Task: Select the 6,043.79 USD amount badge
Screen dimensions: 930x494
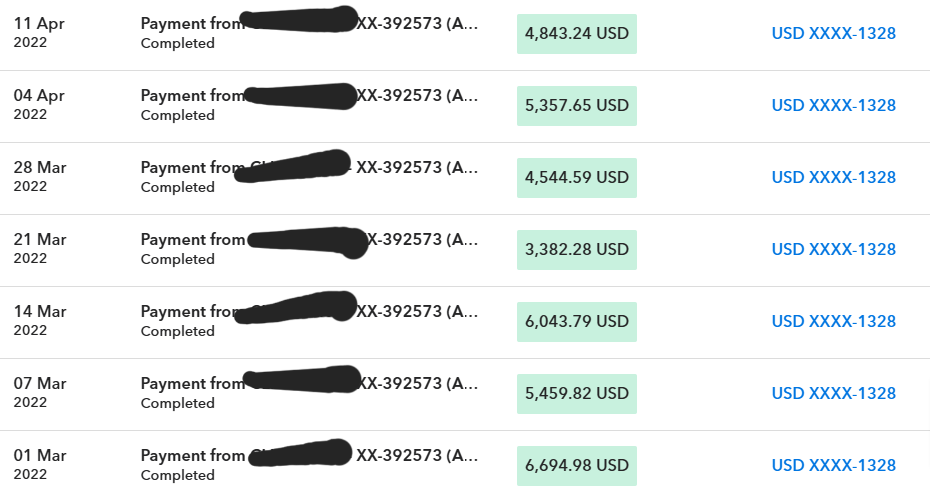Action: [x=577, y=321]
